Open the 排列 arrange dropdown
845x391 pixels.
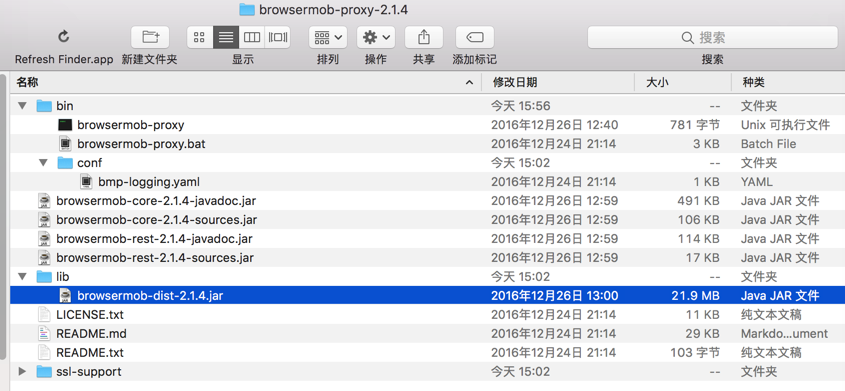click(x=328, y=37)
